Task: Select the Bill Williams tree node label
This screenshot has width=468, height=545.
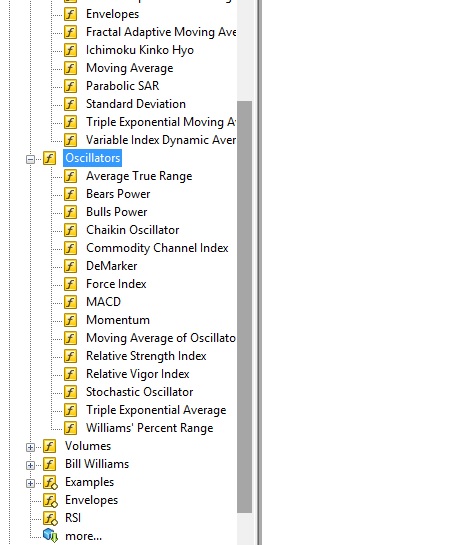Action: [x=97, y=464]
